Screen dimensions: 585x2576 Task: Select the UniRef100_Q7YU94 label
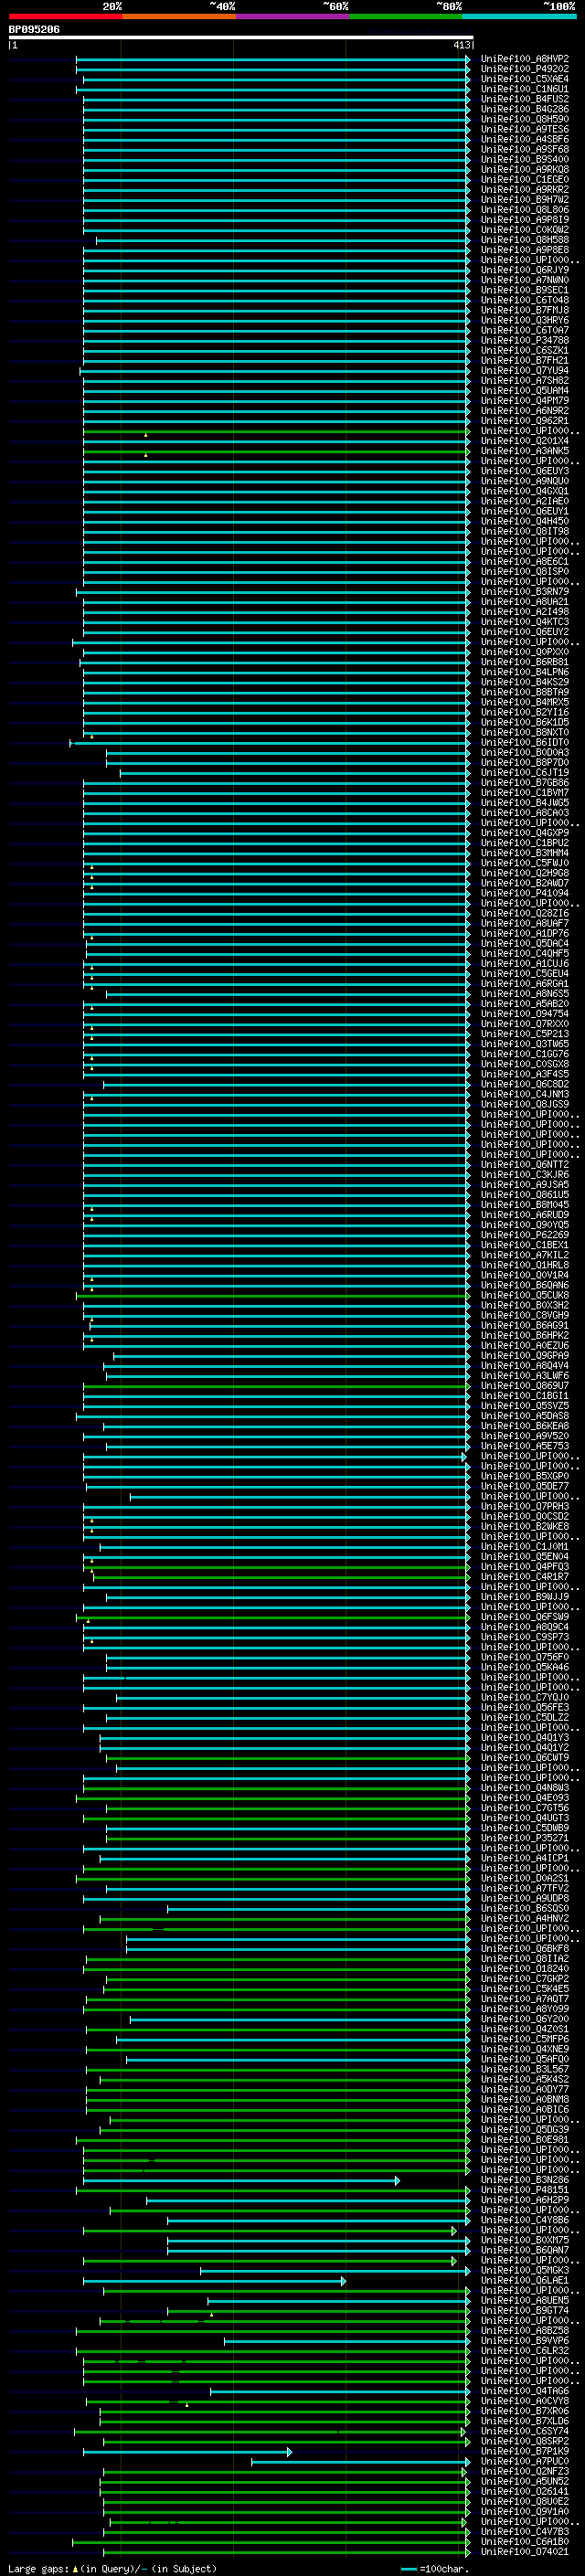click(x=524, y=370)
